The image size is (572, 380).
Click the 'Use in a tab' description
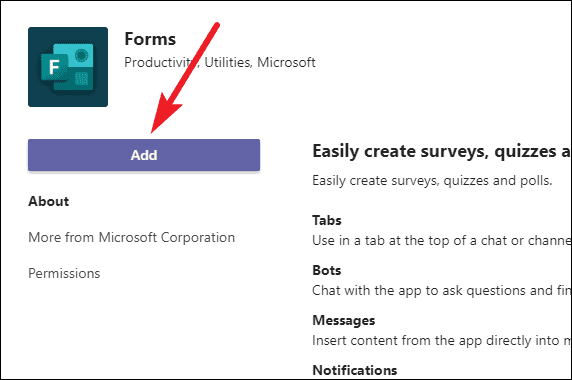(442, 241)
